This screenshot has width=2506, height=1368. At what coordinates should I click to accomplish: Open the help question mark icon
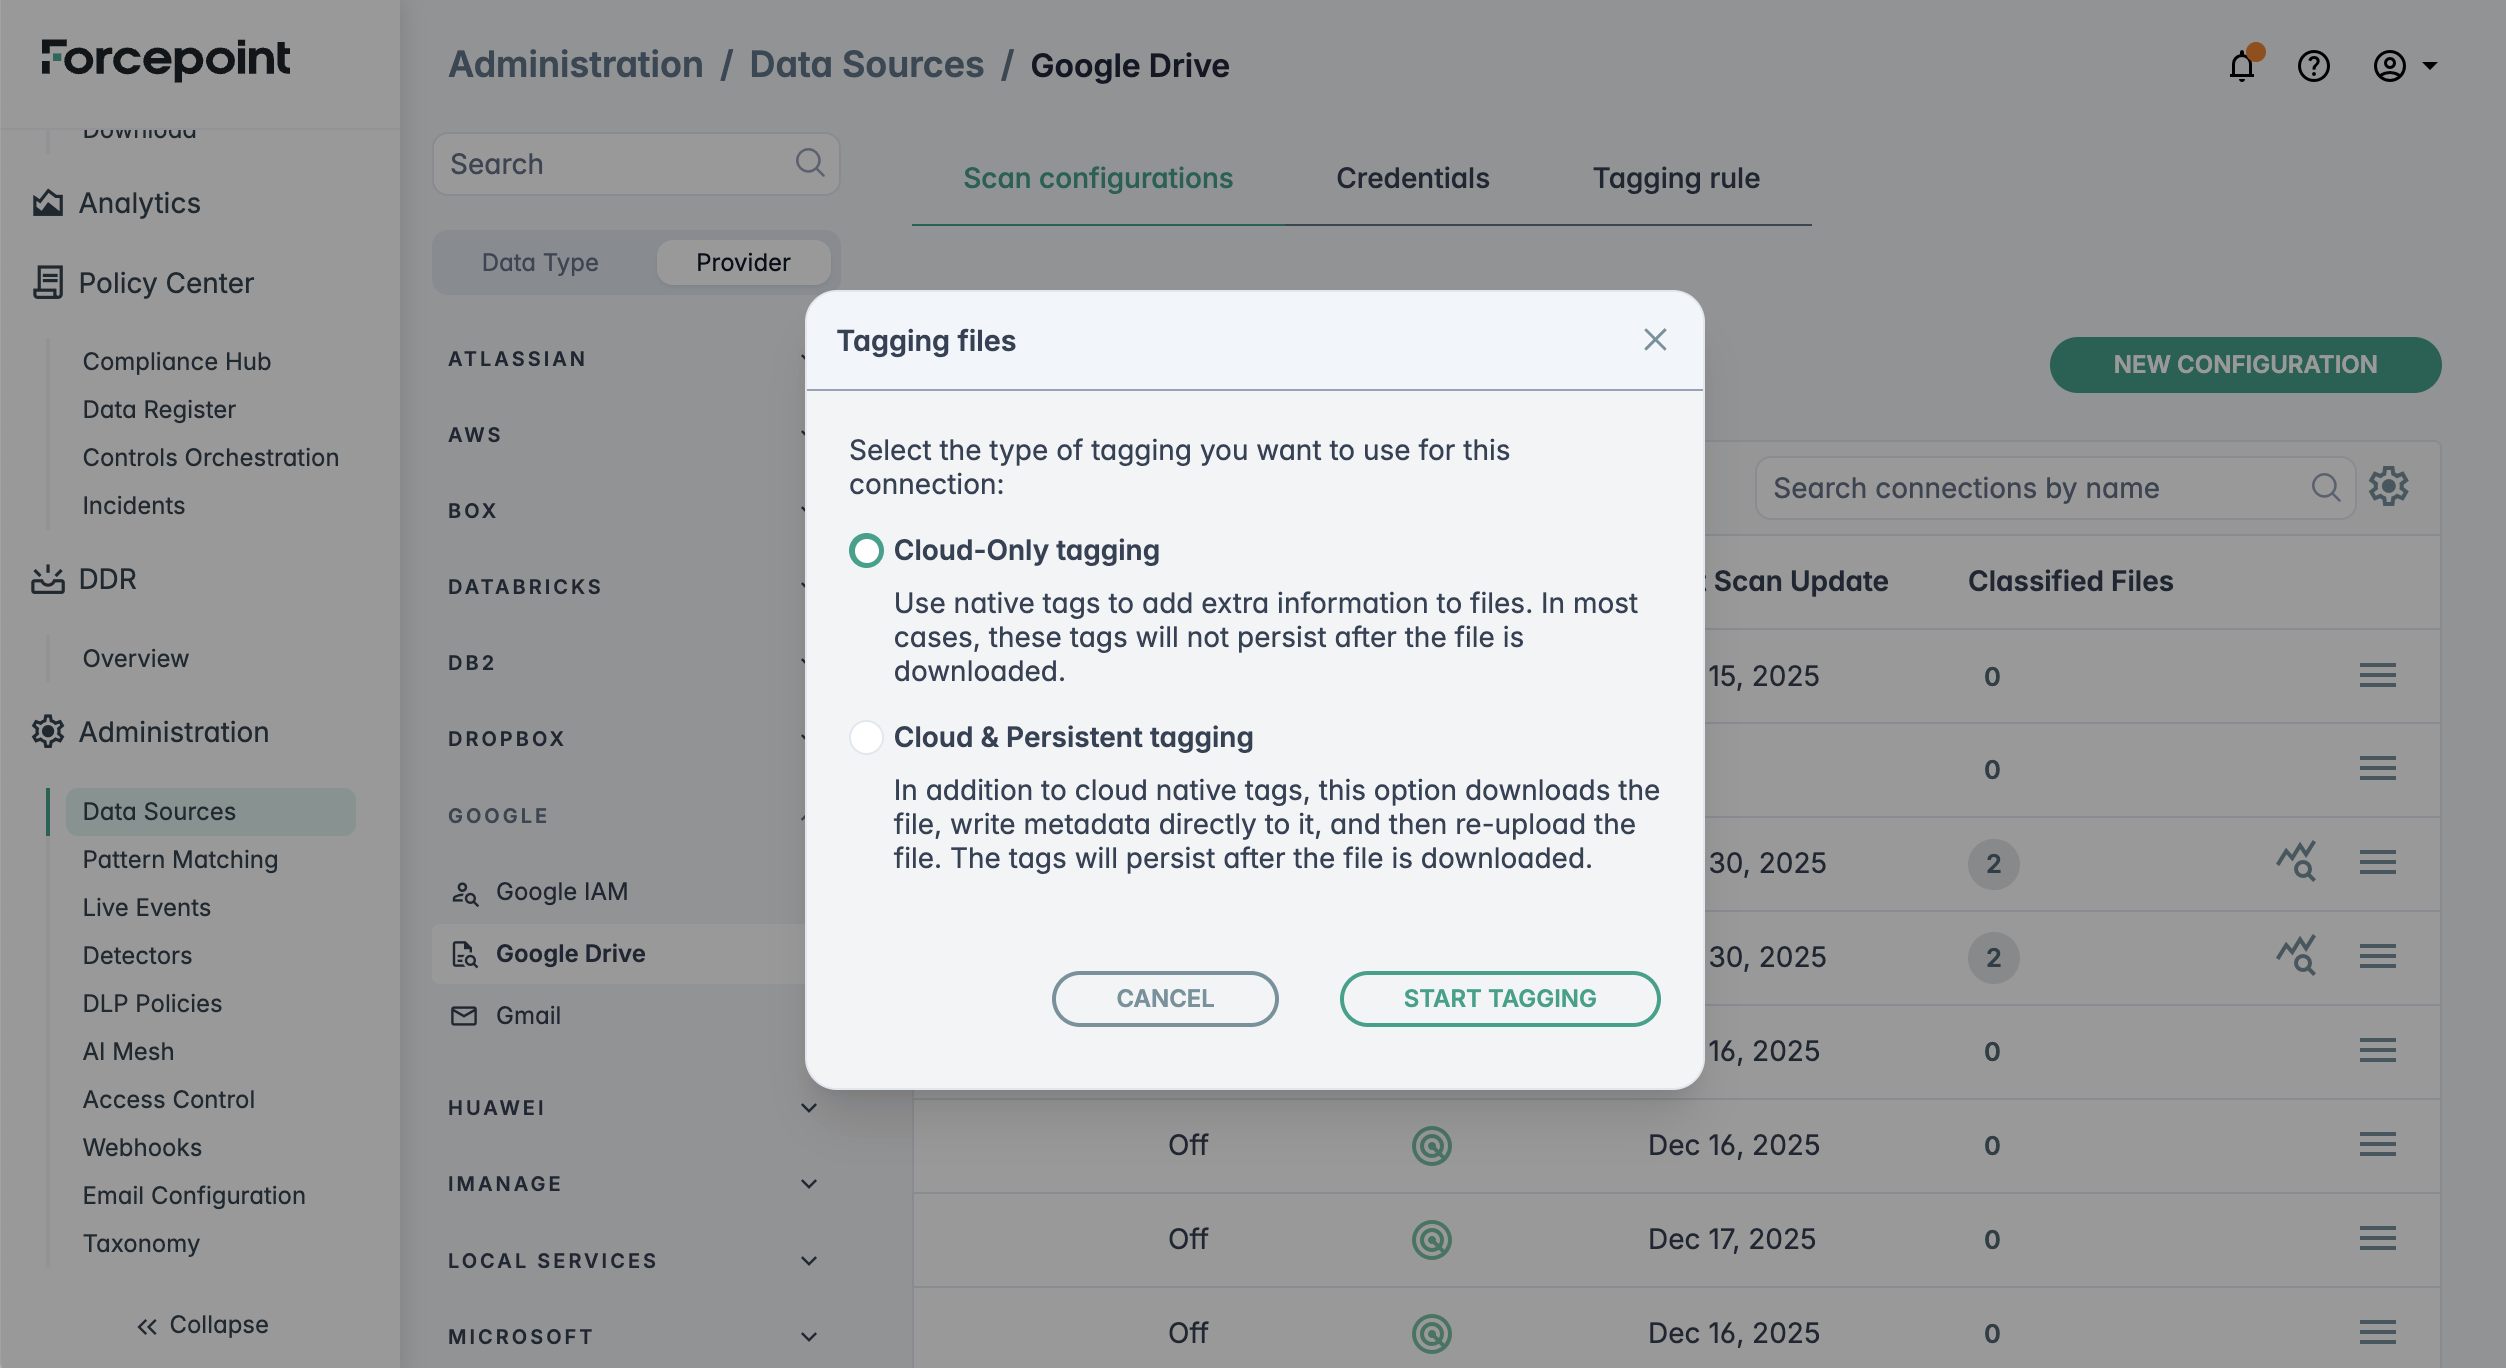point(2313,66)
